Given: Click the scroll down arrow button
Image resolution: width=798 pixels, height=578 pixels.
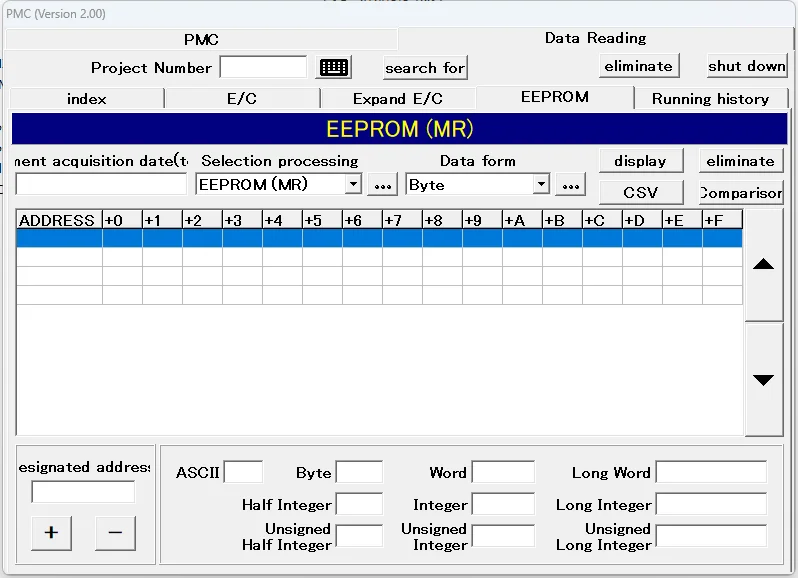Looking at the screenshot, I should (x=763, y=380).
